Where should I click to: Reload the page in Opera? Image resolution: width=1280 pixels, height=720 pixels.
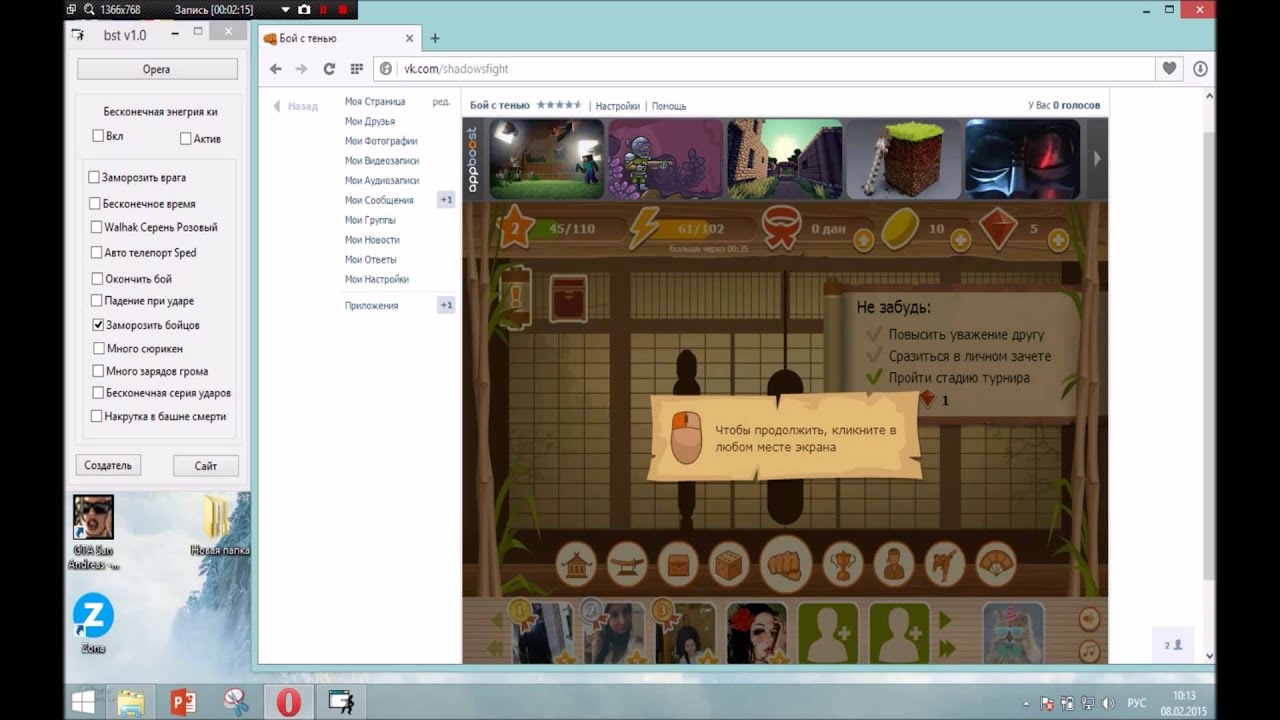point(329,69)
